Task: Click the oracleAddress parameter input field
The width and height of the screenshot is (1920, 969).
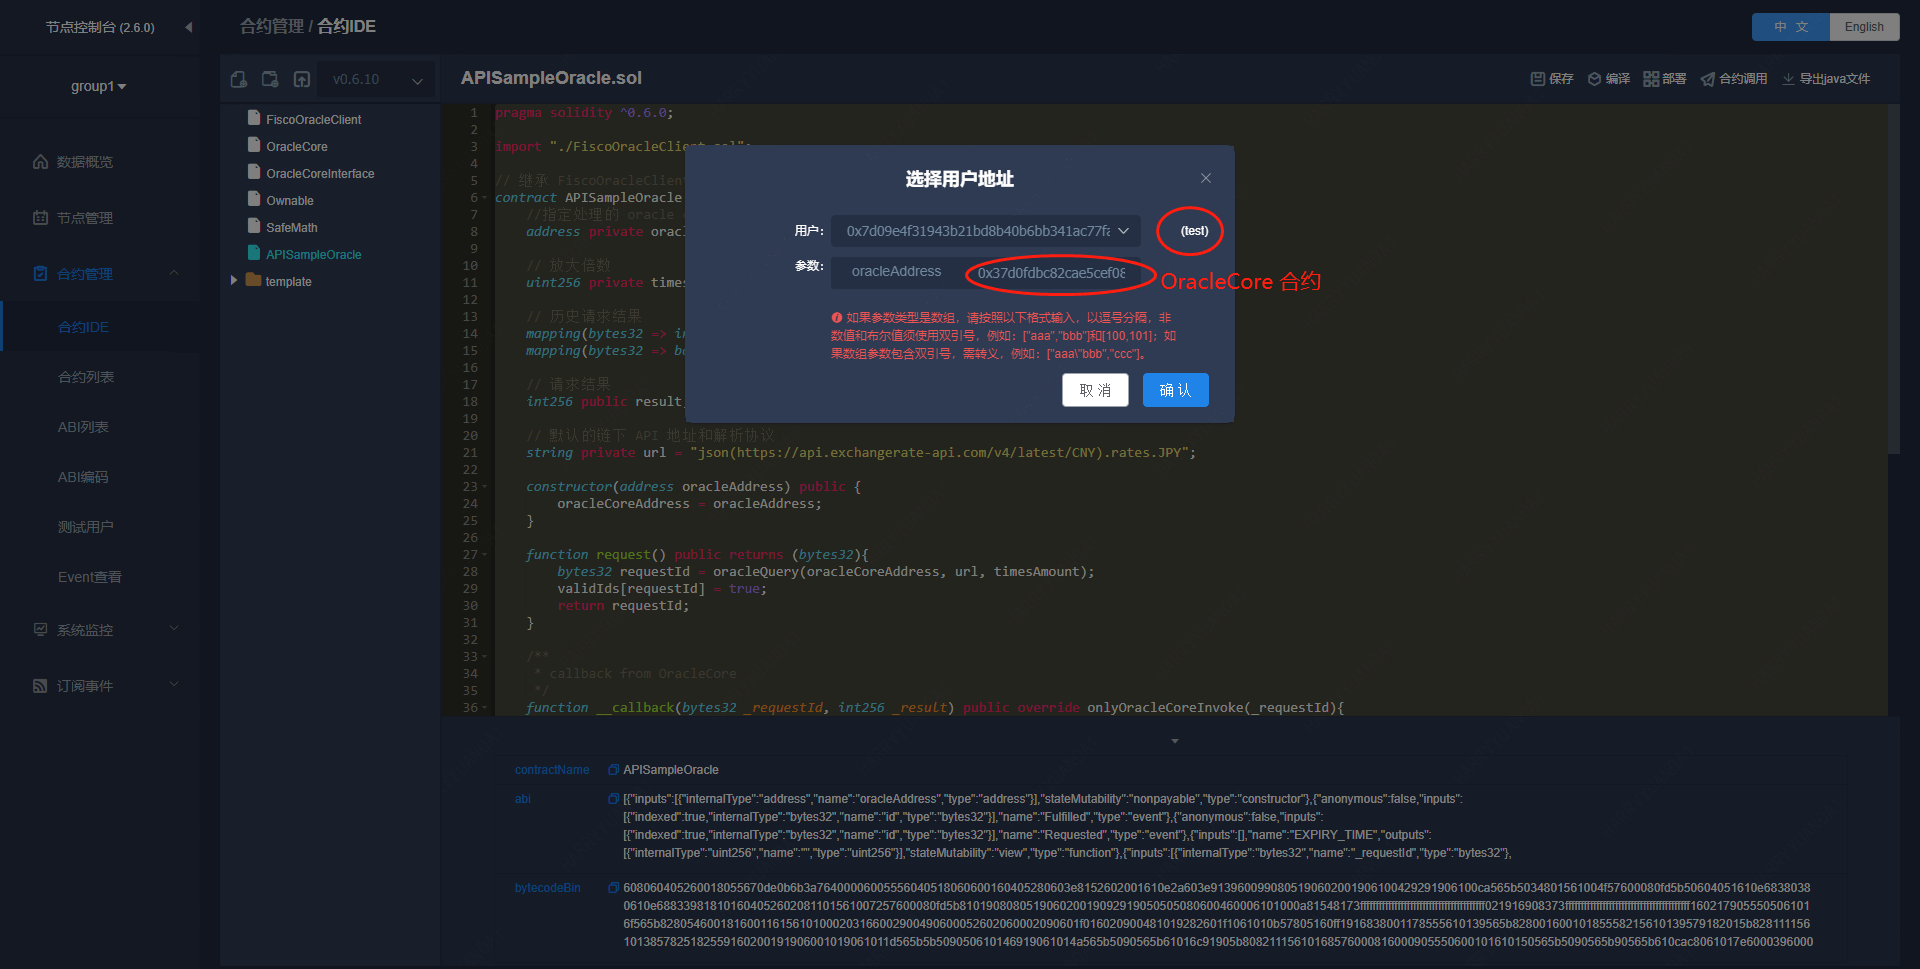Action: click(x=1053, y=273)
